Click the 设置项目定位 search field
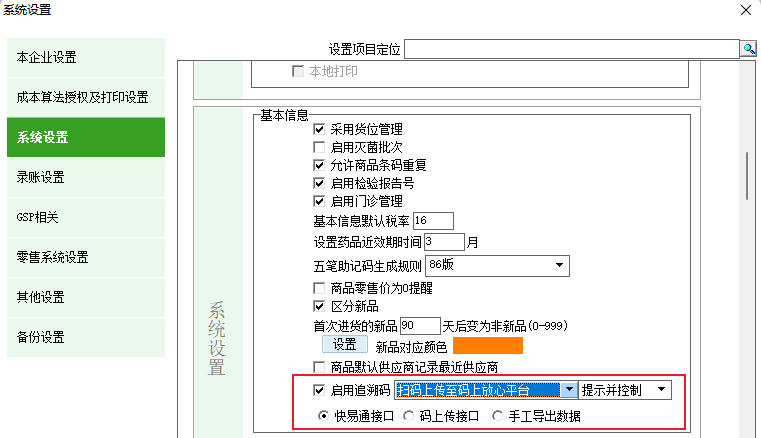 571,49
